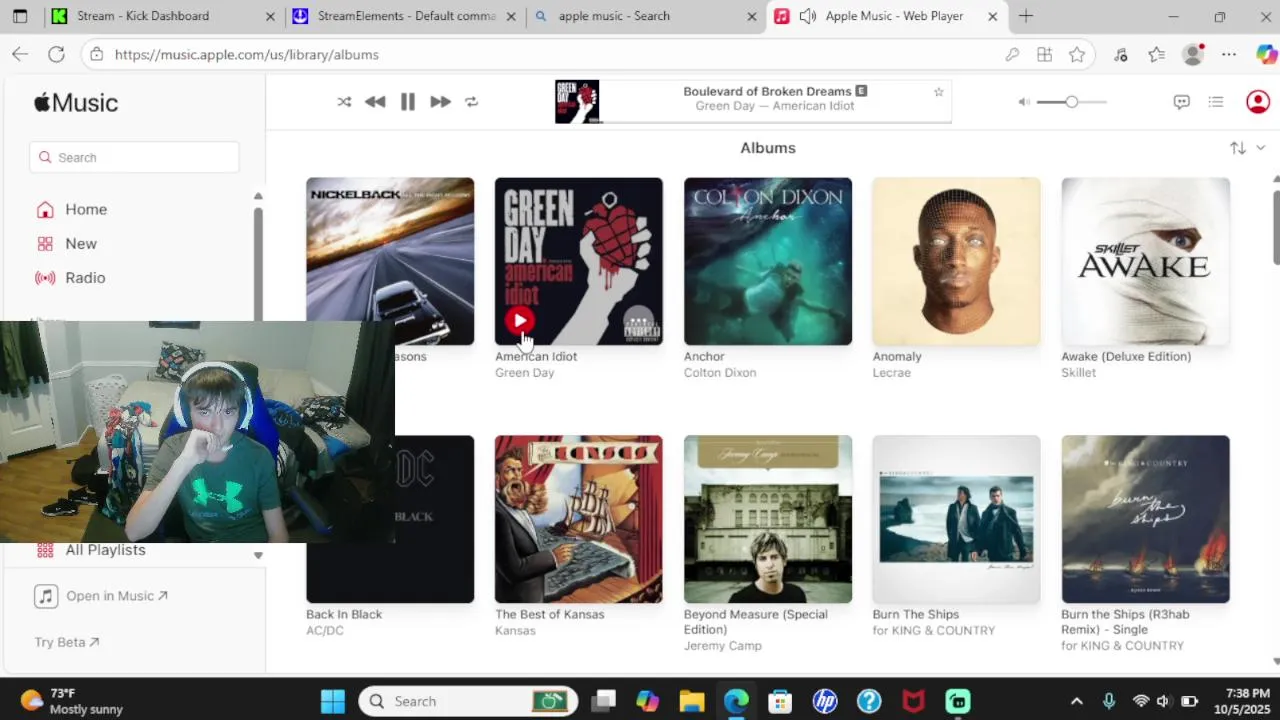
Task: Click the American Idiot album title
Action: [536, 356]
